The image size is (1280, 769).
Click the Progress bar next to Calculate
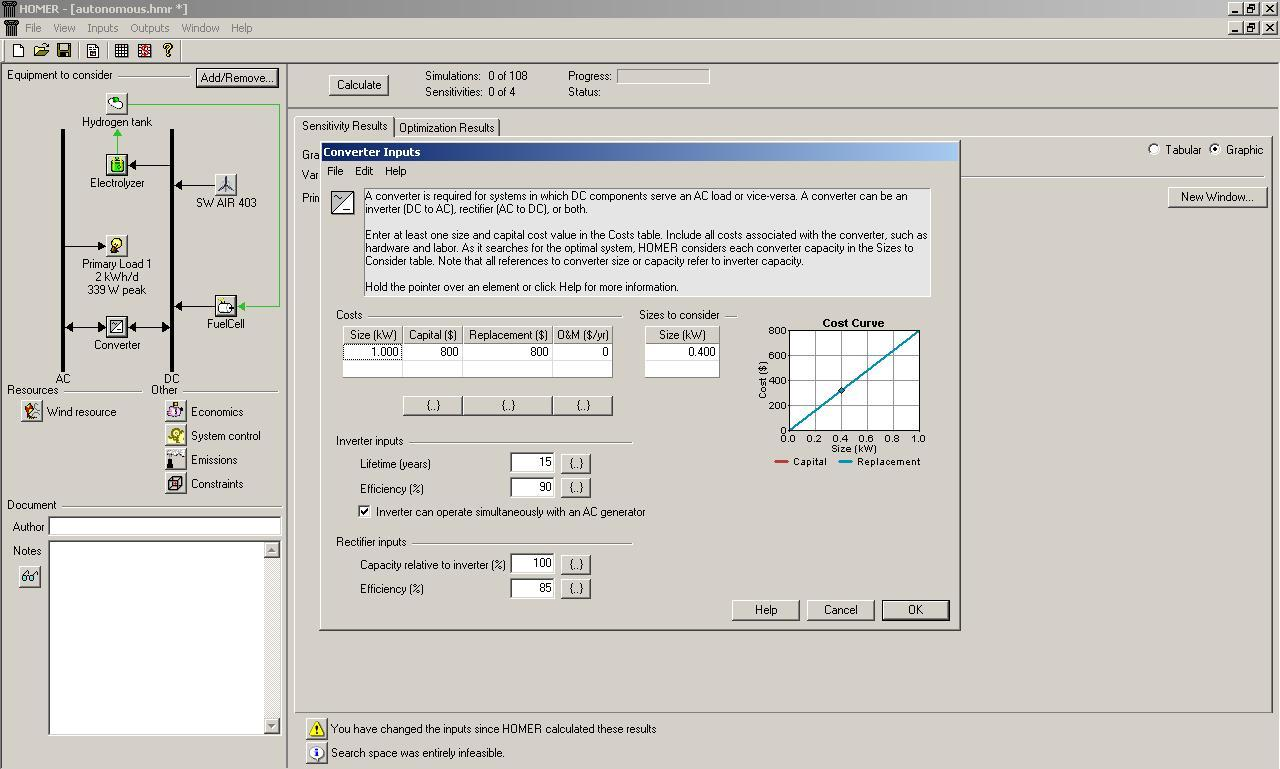[x=663, y=76]
